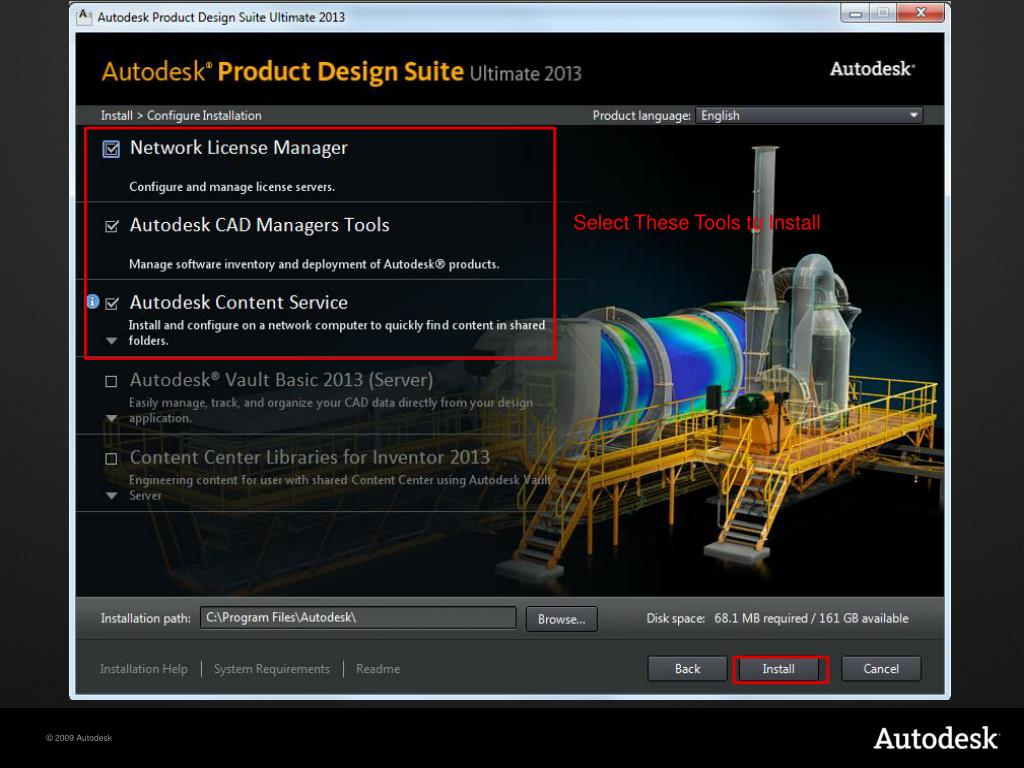Click 'Install > Configure Installation' breadcrumb

click(181, 116)
